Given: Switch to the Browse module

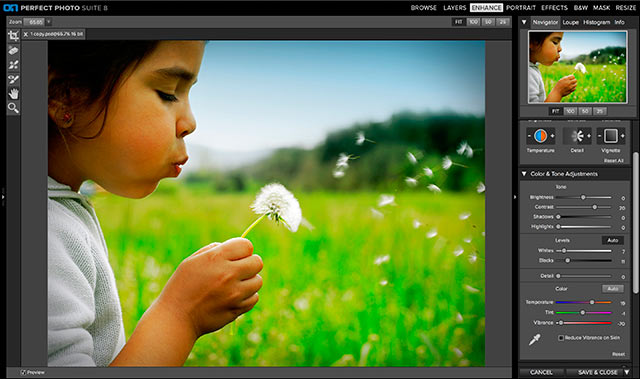Looking at the screenshot, I should coord(424,8).
